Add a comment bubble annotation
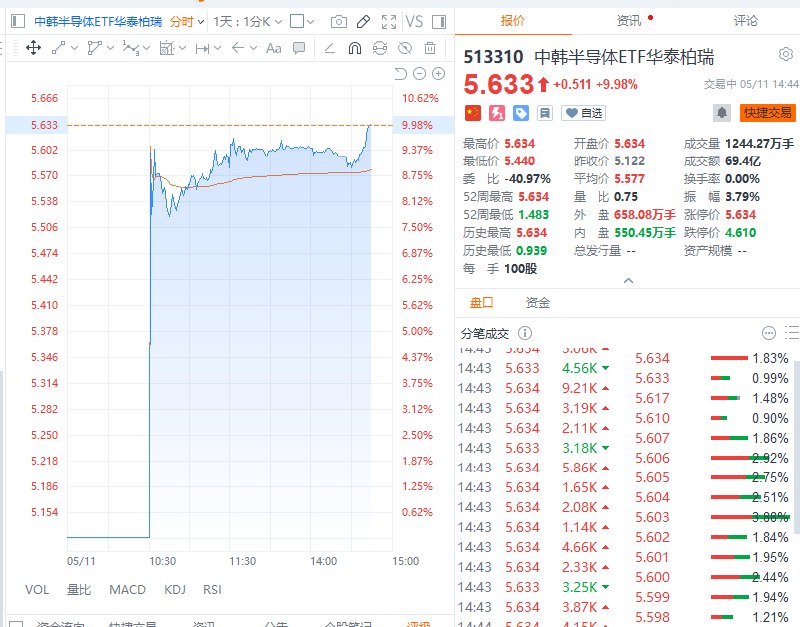Image resolution: width=800 pixels, height=627 pixels. pyautogui.click(x=299, y=48)
